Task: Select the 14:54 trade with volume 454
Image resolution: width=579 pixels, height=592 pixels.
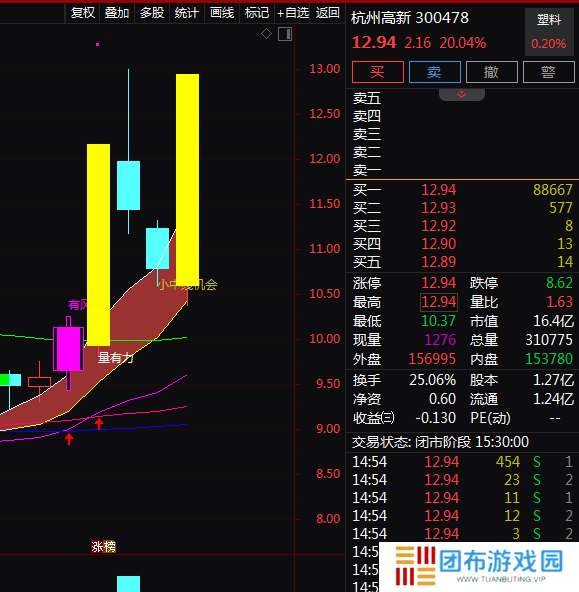Action: 462,462
